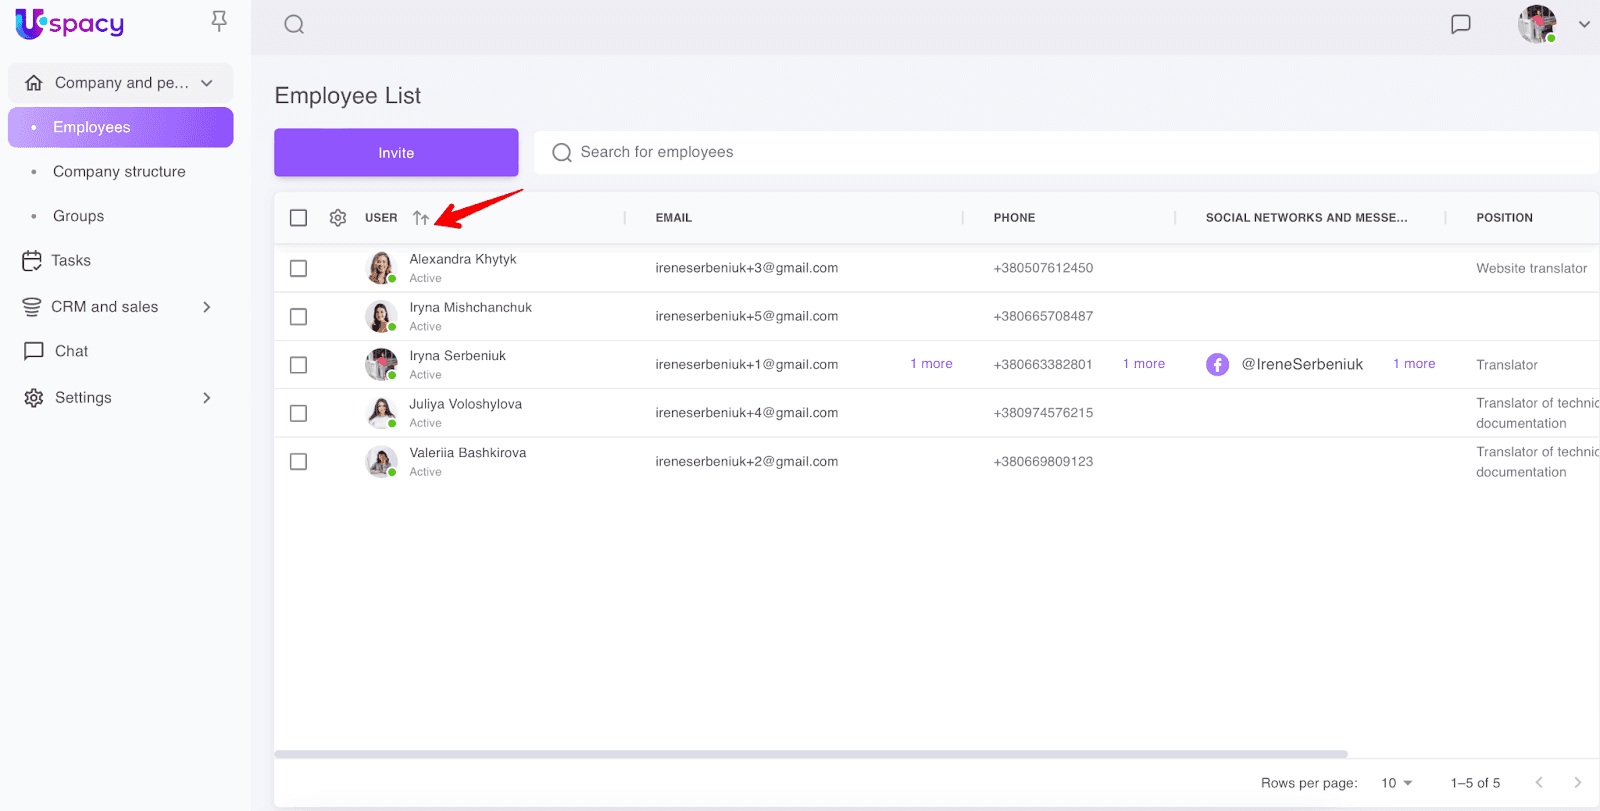1600x811 pixels.
Task: Open the global search magnifier icon
Action: tap(294, 25)
